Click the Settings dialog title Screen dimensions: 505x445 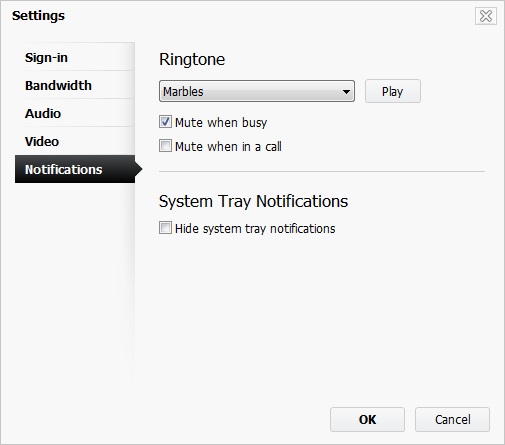[38, 16]
